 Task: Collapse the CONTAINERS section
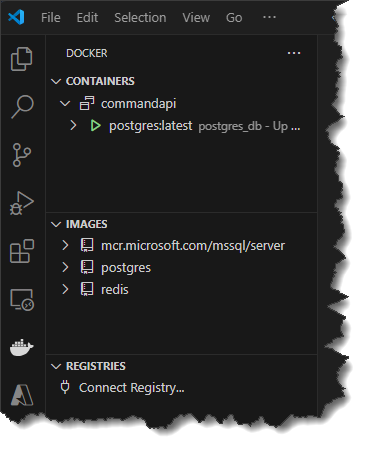56,81
